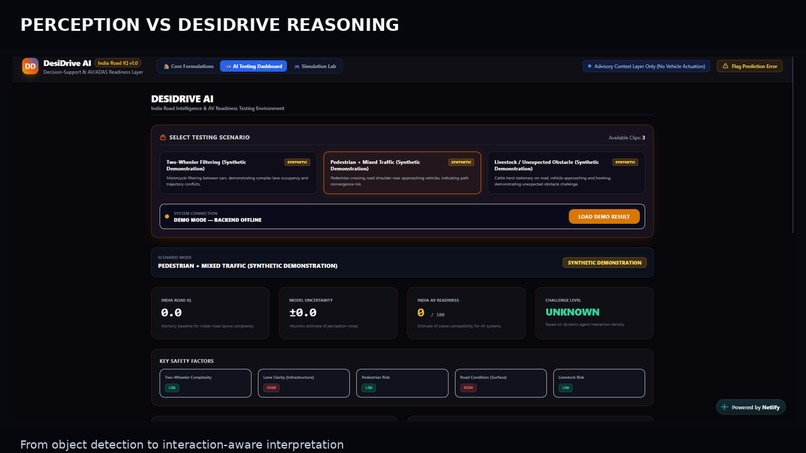The width and height of the screenshot is (806, 453).
Task: Click Demo Mode — Backend Offline text
Action: coord(217,220)
